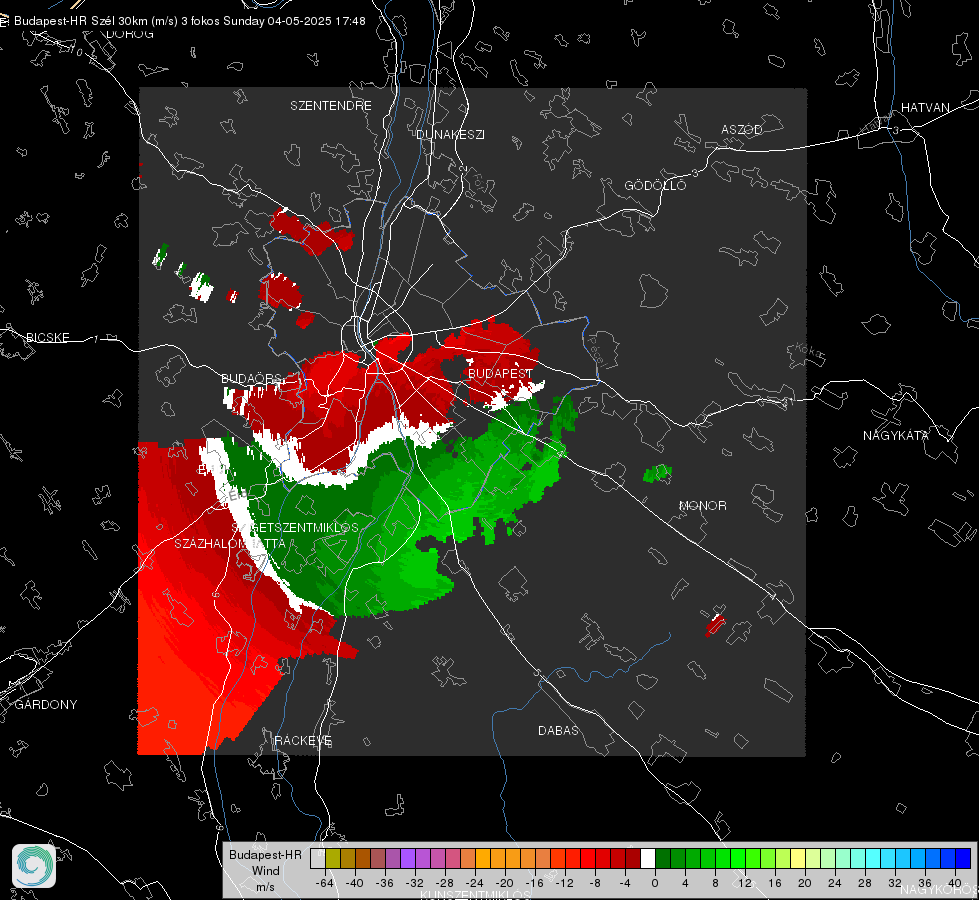Click the Koka map label near the right edge
The width and height of the screenshot is (979, 900).
811,352
